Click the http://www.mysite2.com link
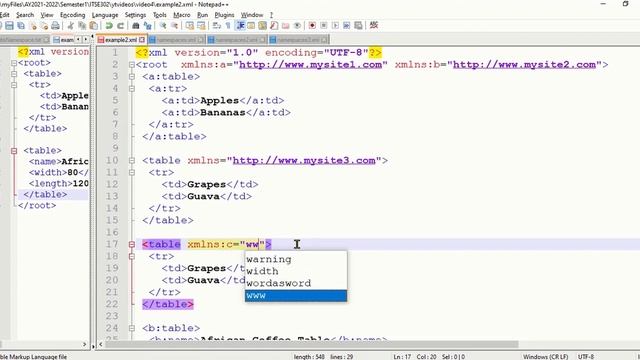Viewport: 640px width, 360px height. pos(524,64)
